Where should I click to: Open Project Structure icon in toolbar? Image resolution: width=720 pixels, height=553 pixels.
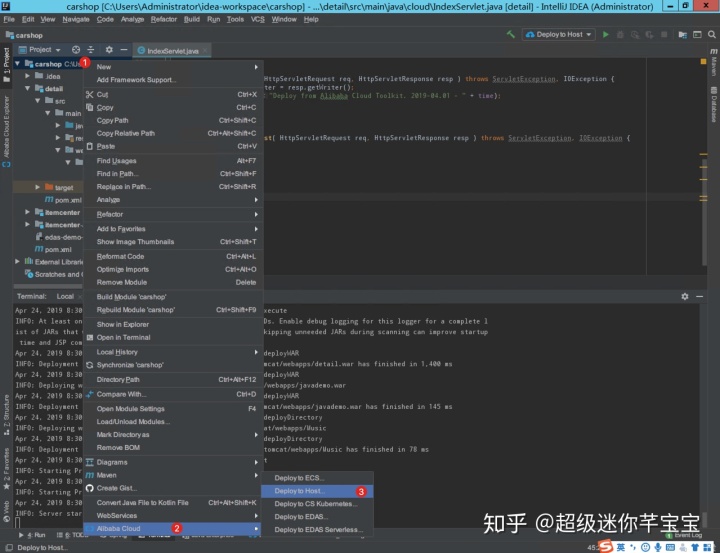point(682,34)
